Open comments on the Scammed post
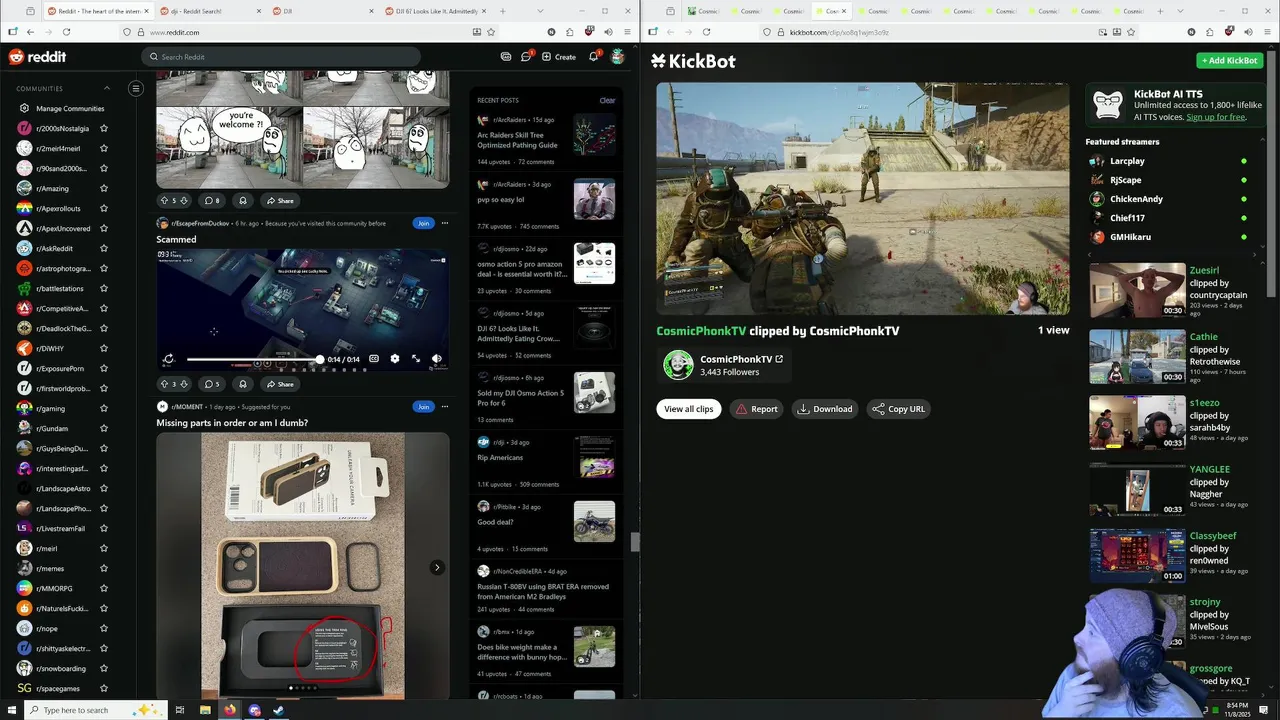Image resolution: width=1280 pixels, height=720 pixels. tap(212, 384)
